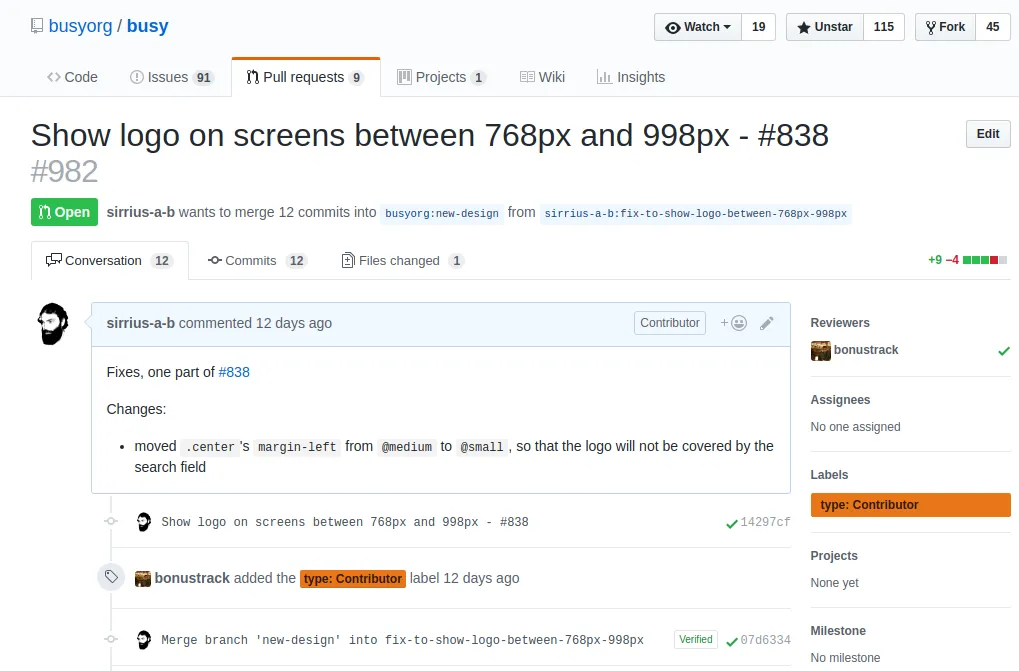
Task: Open the busy repository link
Action: pos(148,26)
